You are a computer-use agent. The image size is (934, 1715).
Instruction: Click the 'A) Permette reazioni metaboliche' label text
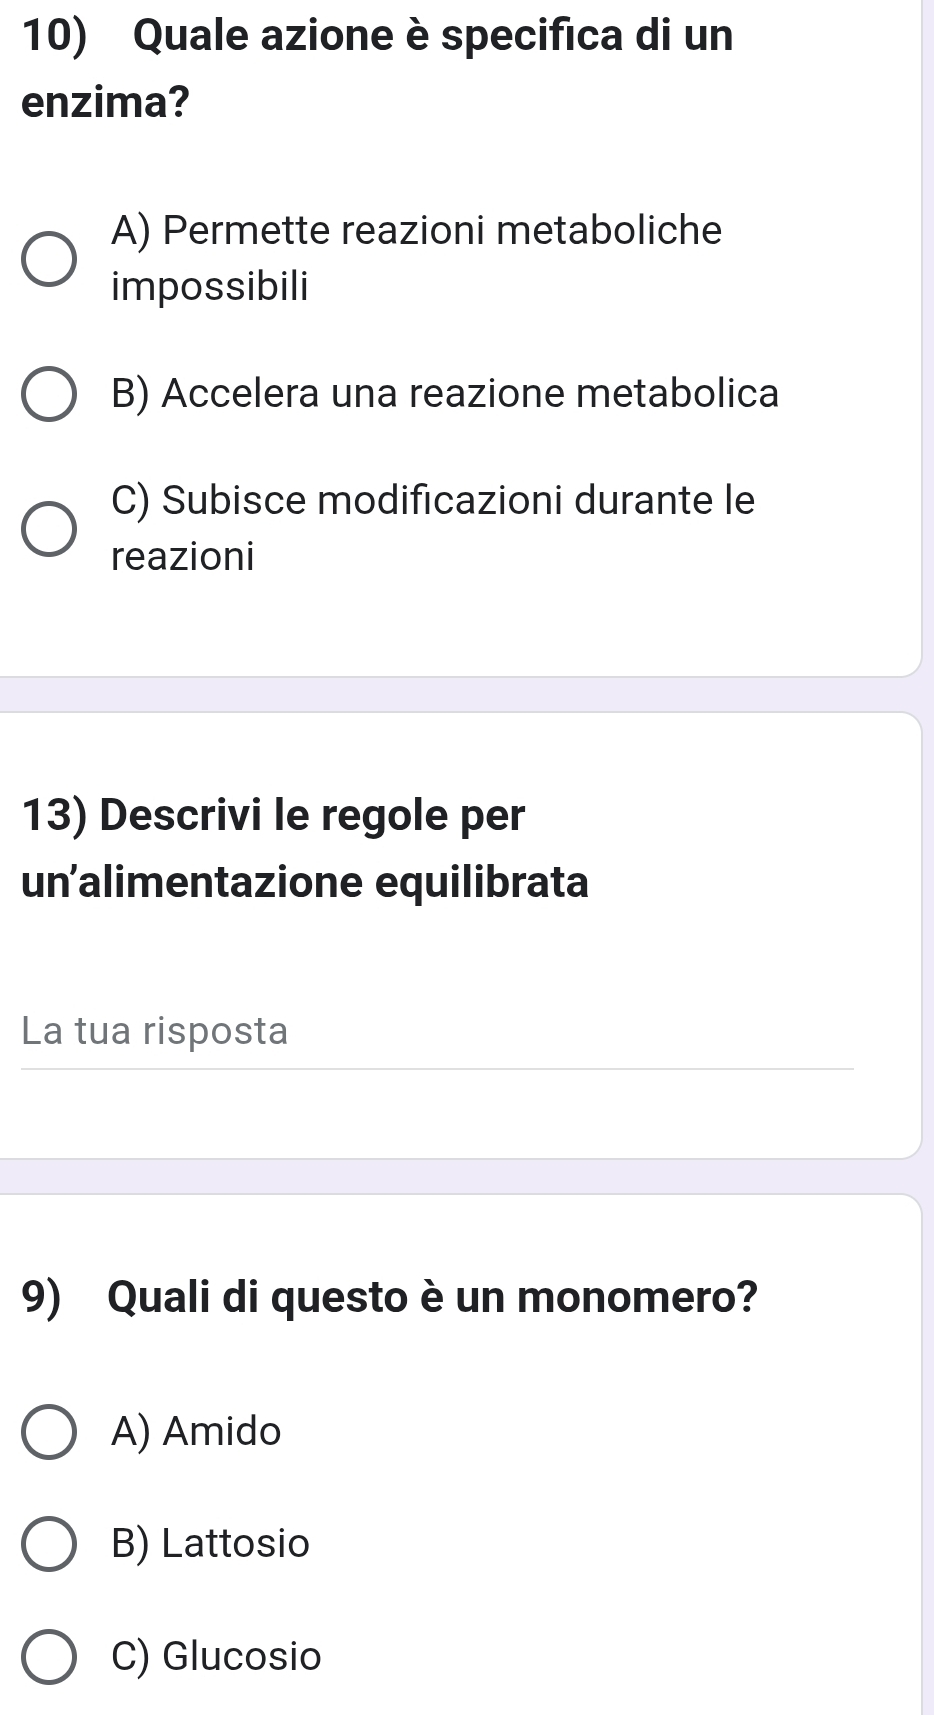coord(416,231)
